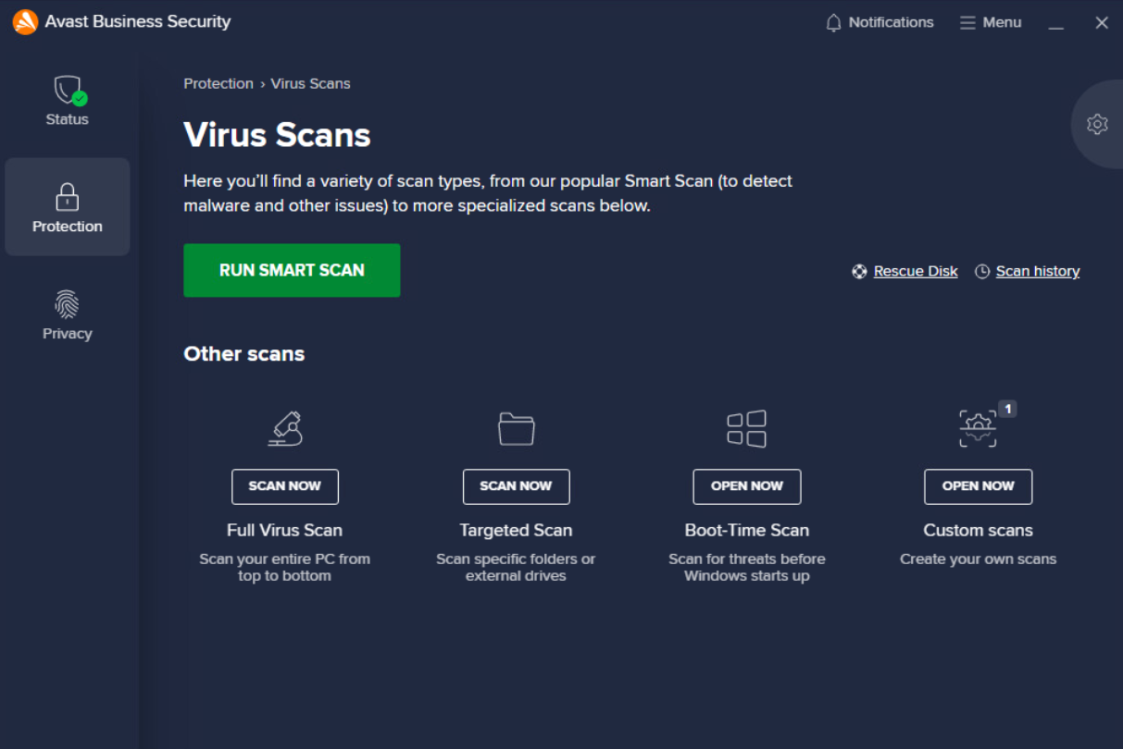Click Scan Now under Targeted Scan

[516, 486]
